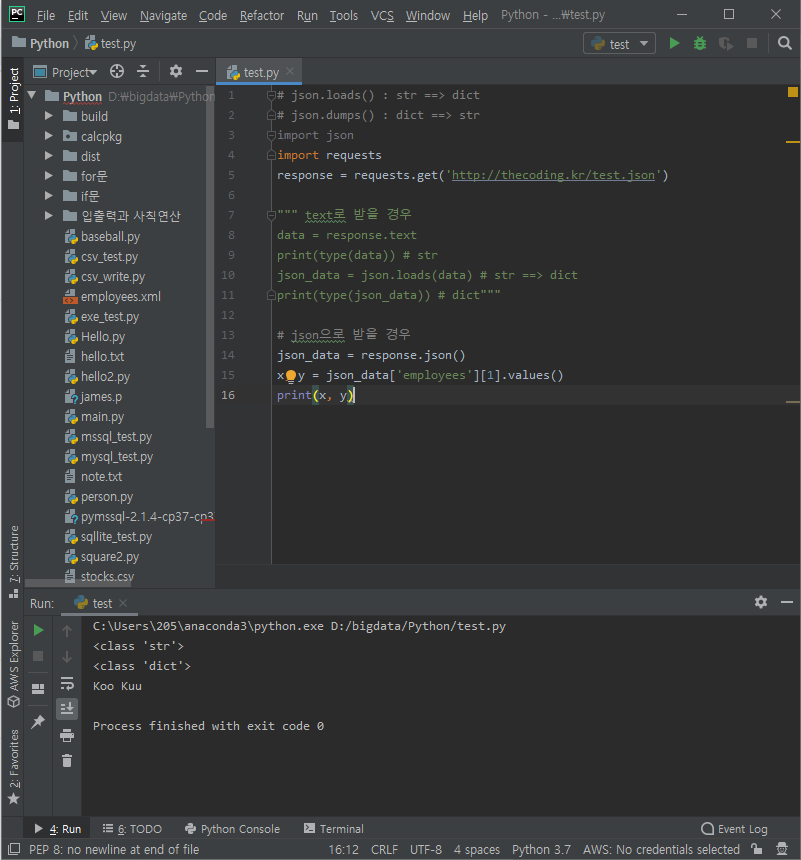
Task: Click Collapse All icon in Project panel
Action: pos(143,71)
